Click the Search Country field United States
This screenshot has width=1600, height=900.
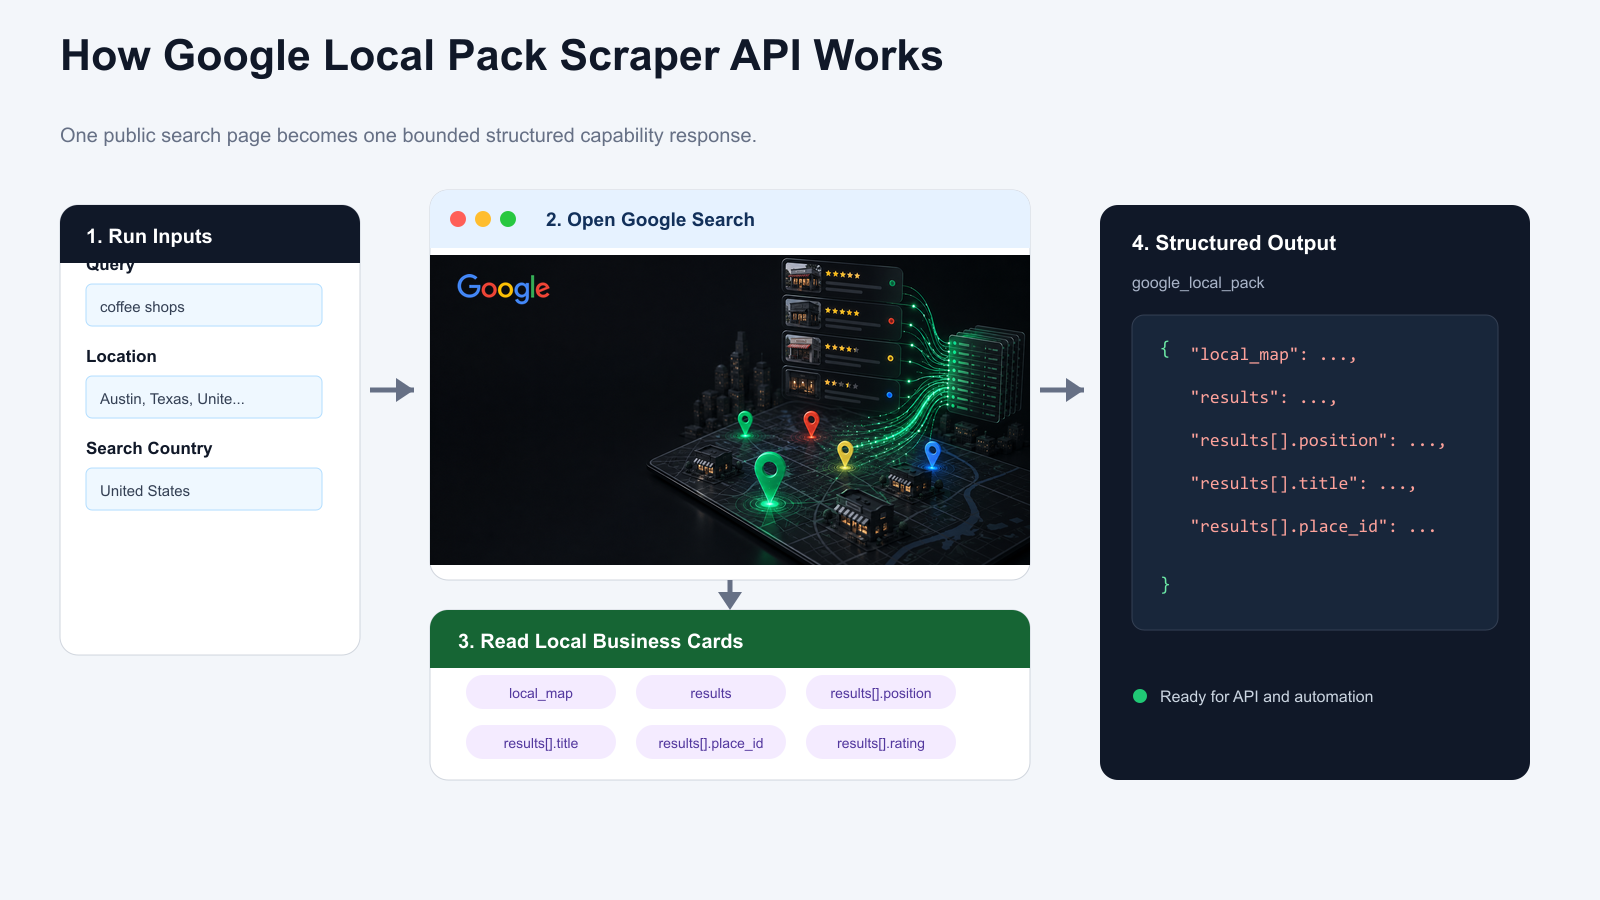pos(204,489)
